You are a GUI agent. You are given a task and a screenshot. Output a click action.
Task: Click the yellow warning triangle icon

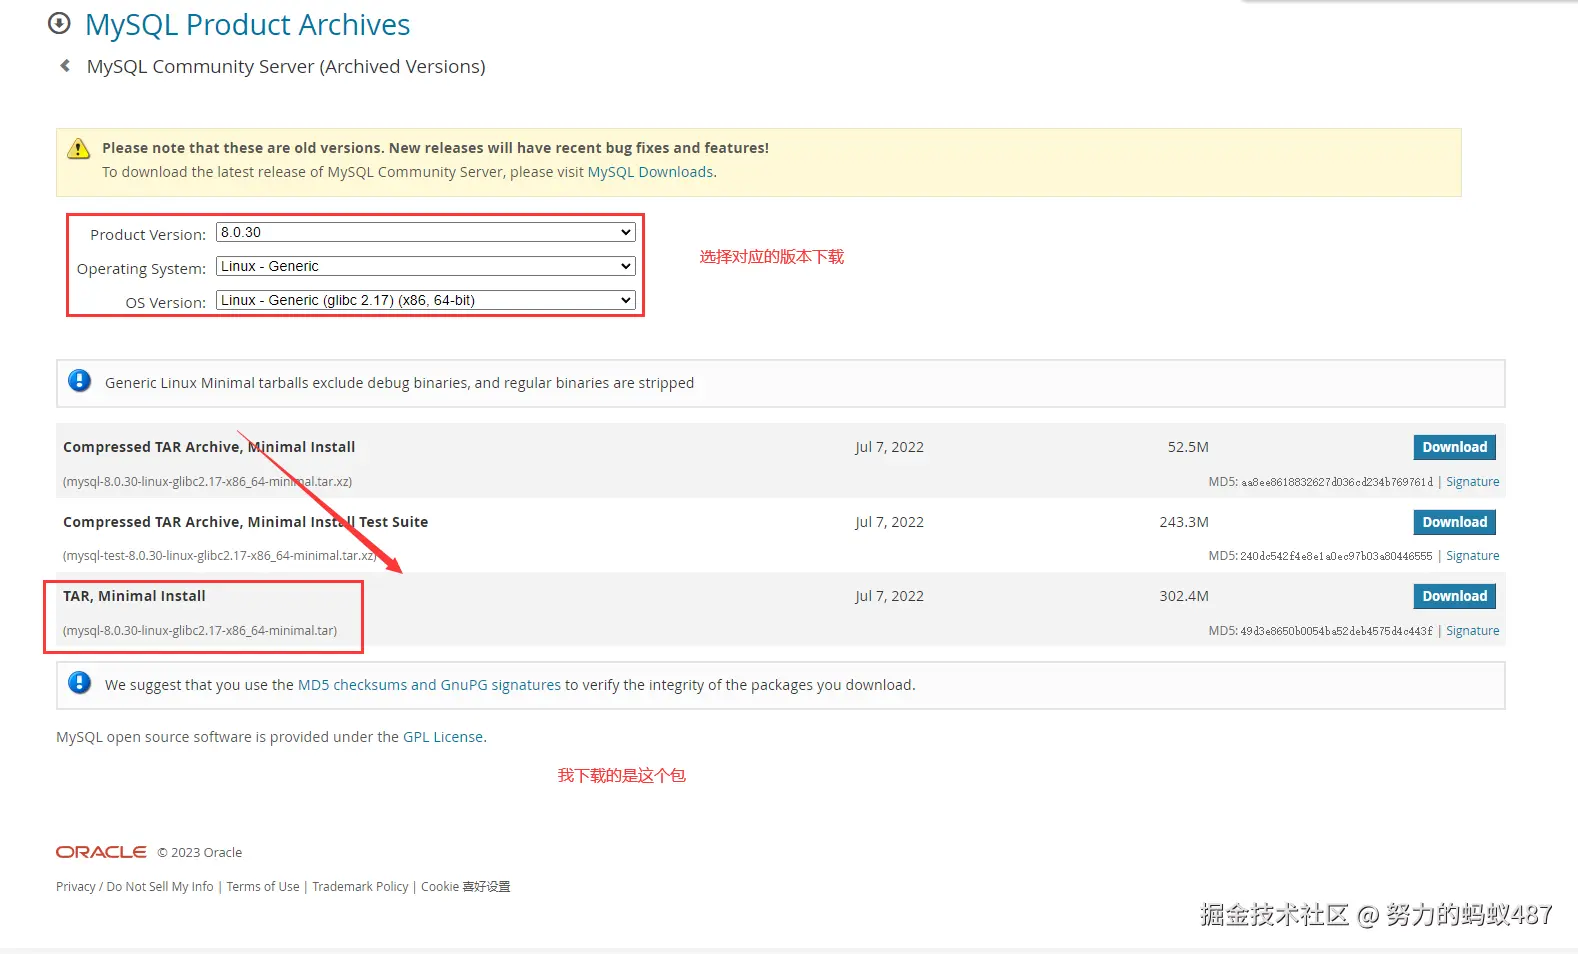click(x=78, y=149)
